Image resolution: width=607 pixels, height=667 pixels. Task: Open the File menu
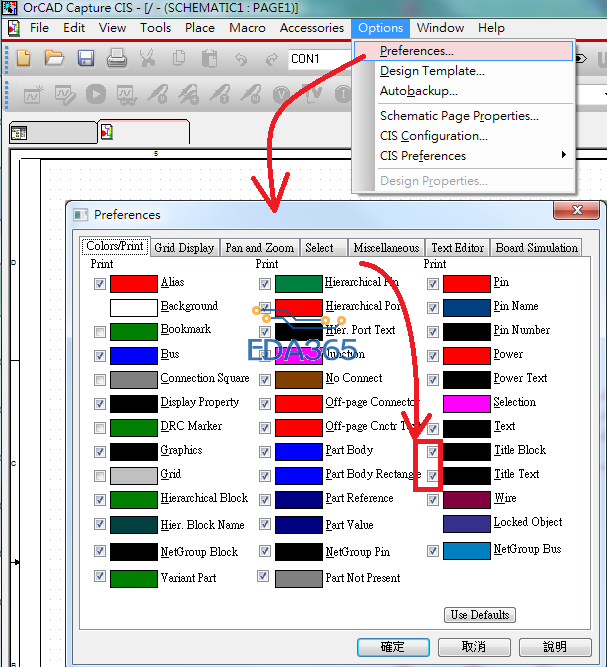click(x=39, y=28)
